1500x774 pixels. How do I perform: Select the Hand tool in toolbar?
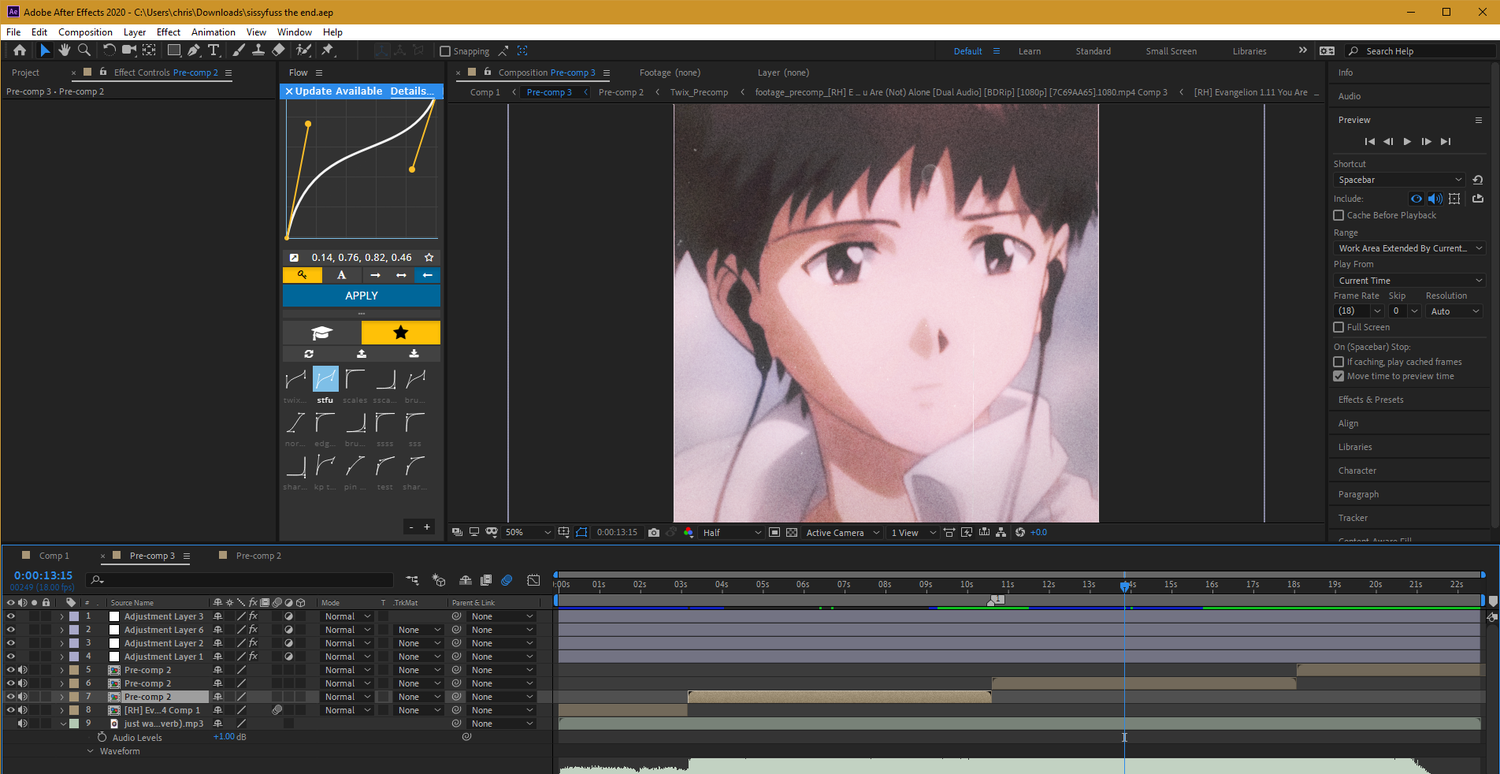[x=64, y=50]
